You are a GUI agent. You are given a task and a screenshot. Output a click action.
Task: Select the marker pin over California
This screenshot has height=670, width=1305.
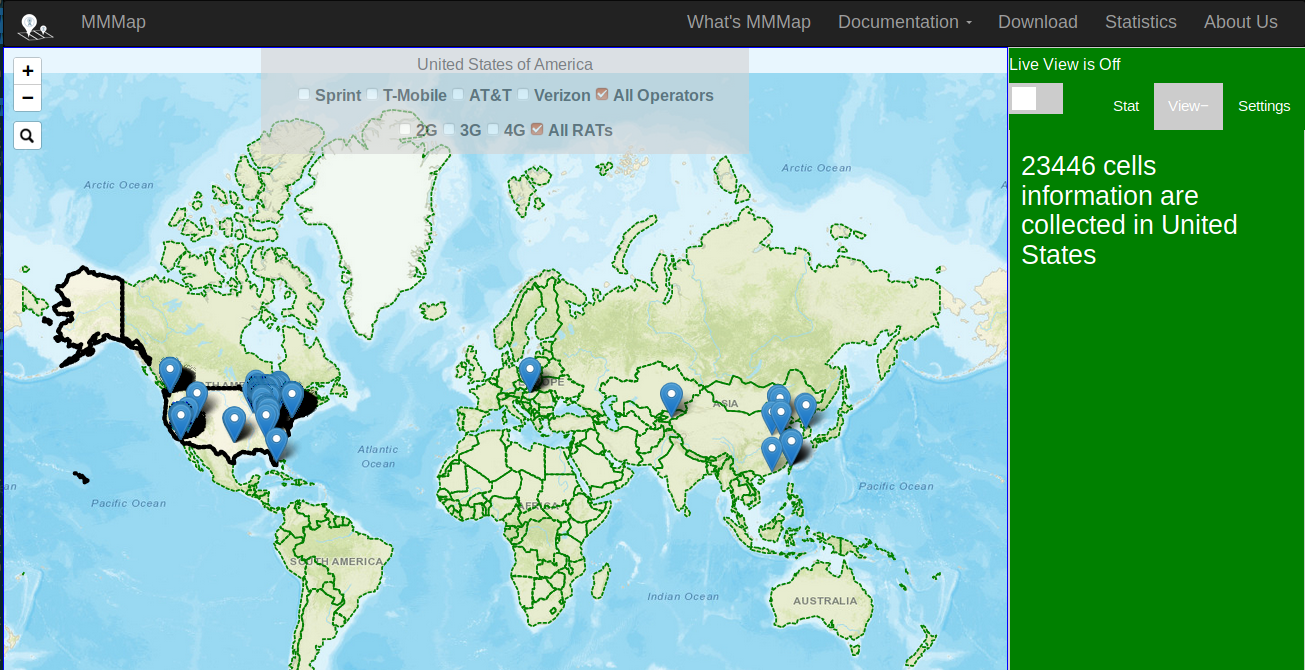(183, 412)
